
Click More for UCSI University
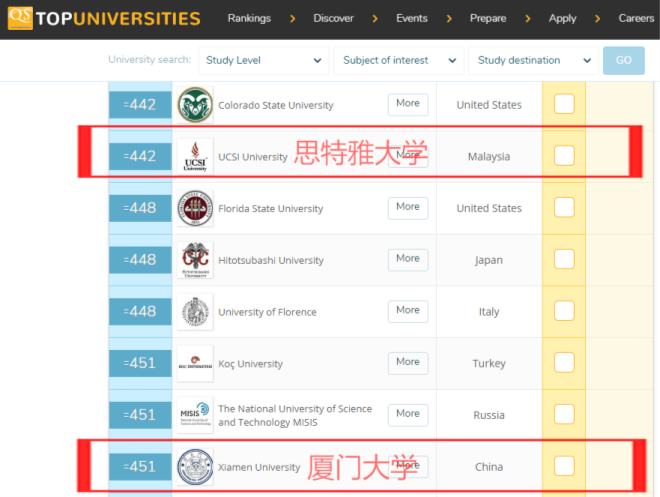point(408,156)
